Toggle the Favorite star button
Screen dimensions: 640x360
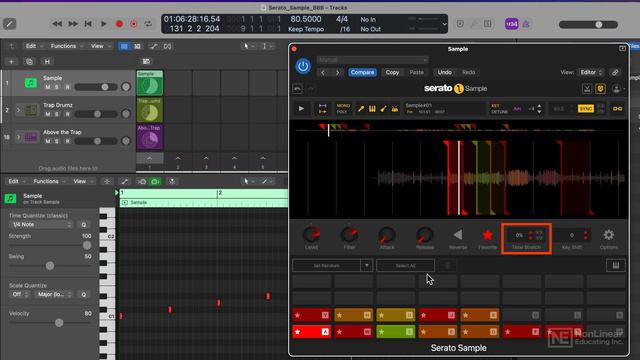point(487,235)
